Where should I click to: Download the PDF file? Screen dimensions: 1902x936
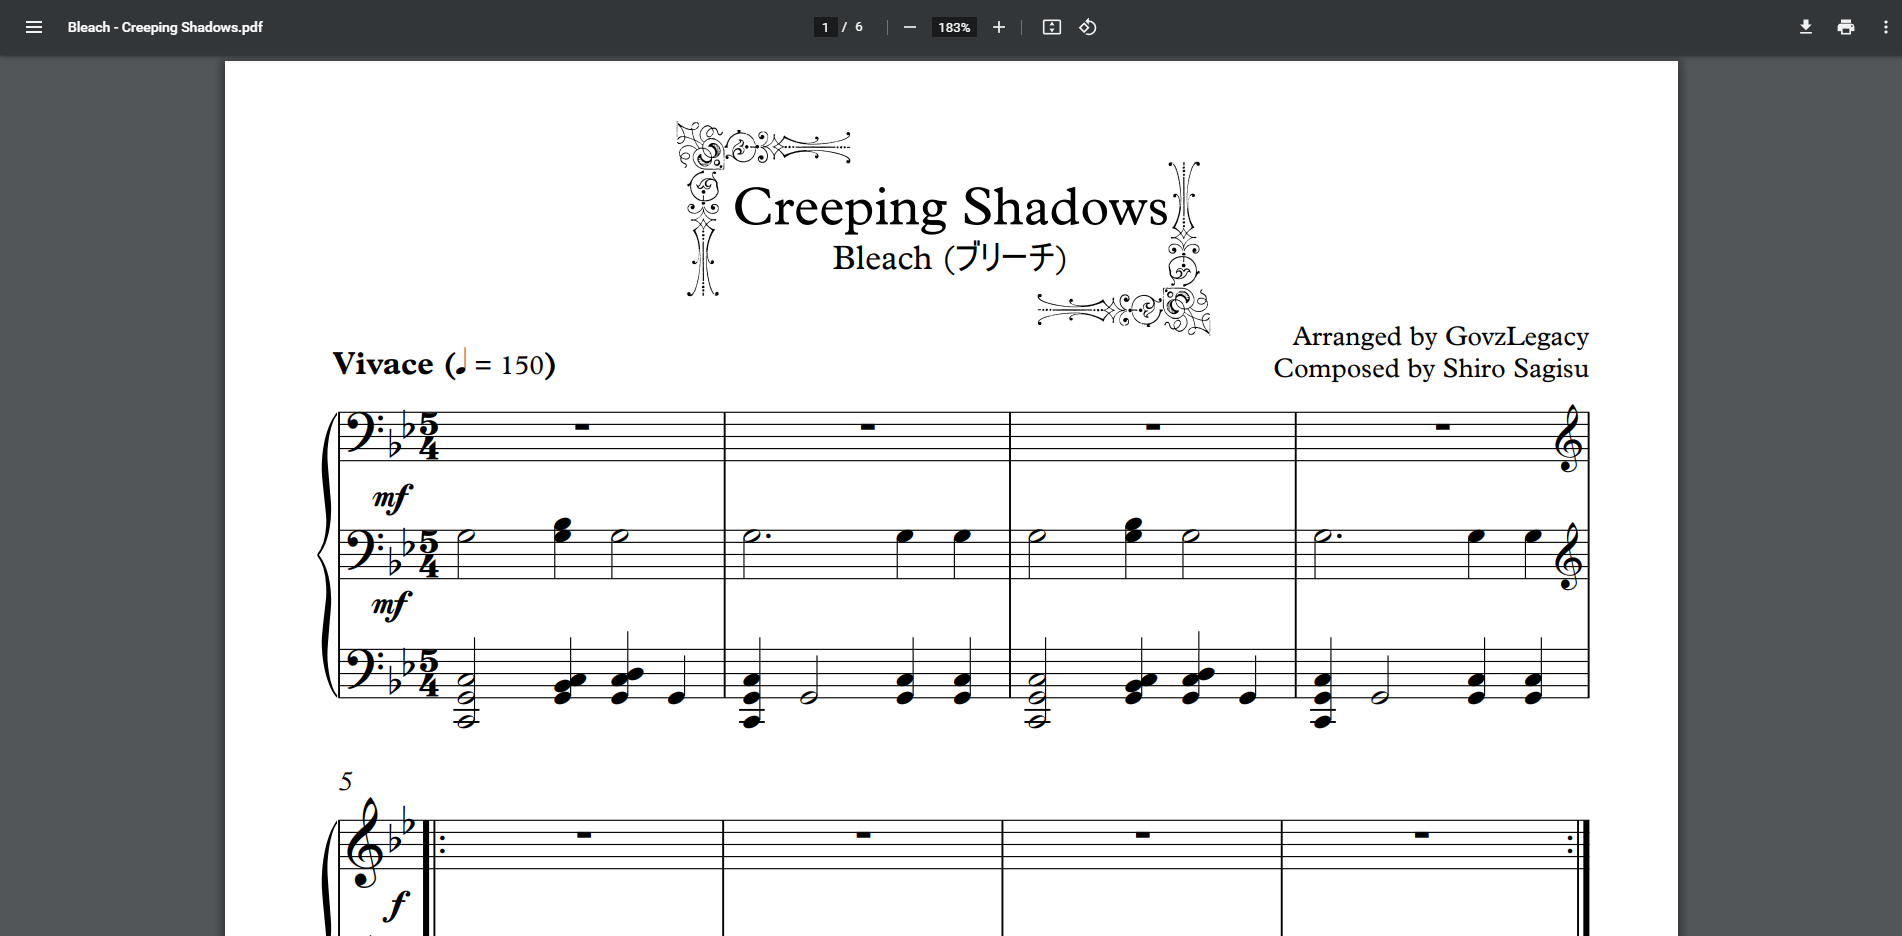click(x=1805, y=27)
